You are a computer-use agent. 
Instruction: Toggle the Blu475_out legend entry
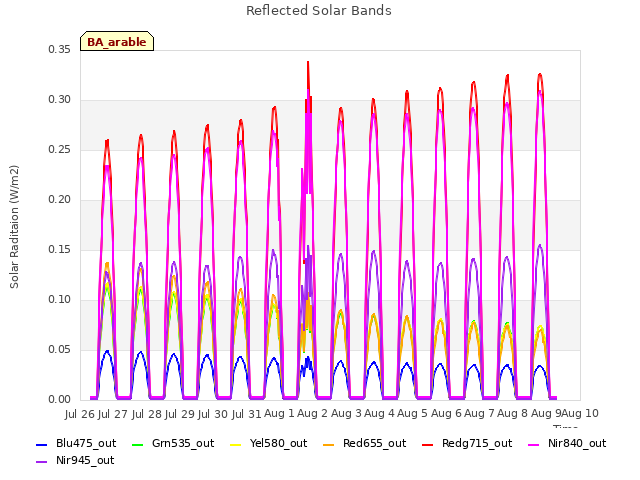click(76, 444)
